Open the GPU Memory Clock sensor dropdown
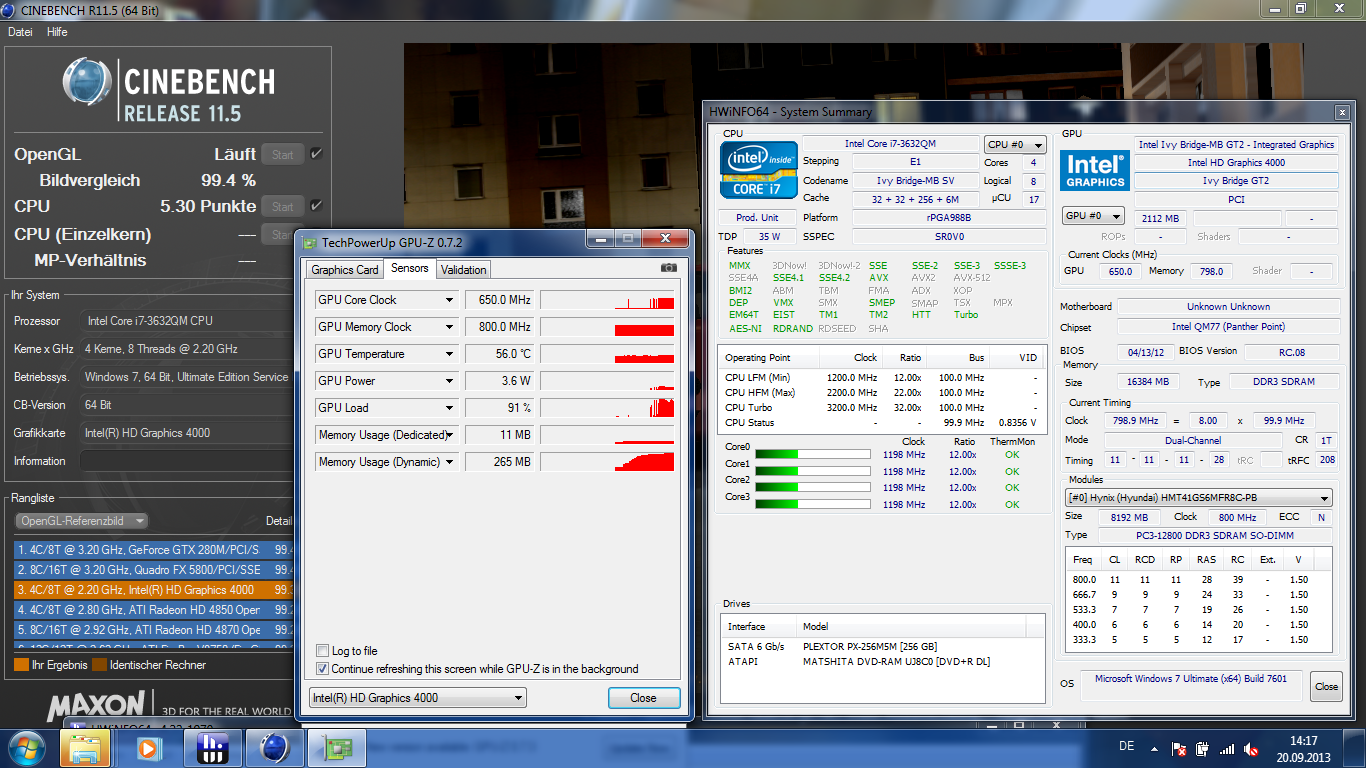Viewport: 1366px width, 768px height. tap(450, 327)
